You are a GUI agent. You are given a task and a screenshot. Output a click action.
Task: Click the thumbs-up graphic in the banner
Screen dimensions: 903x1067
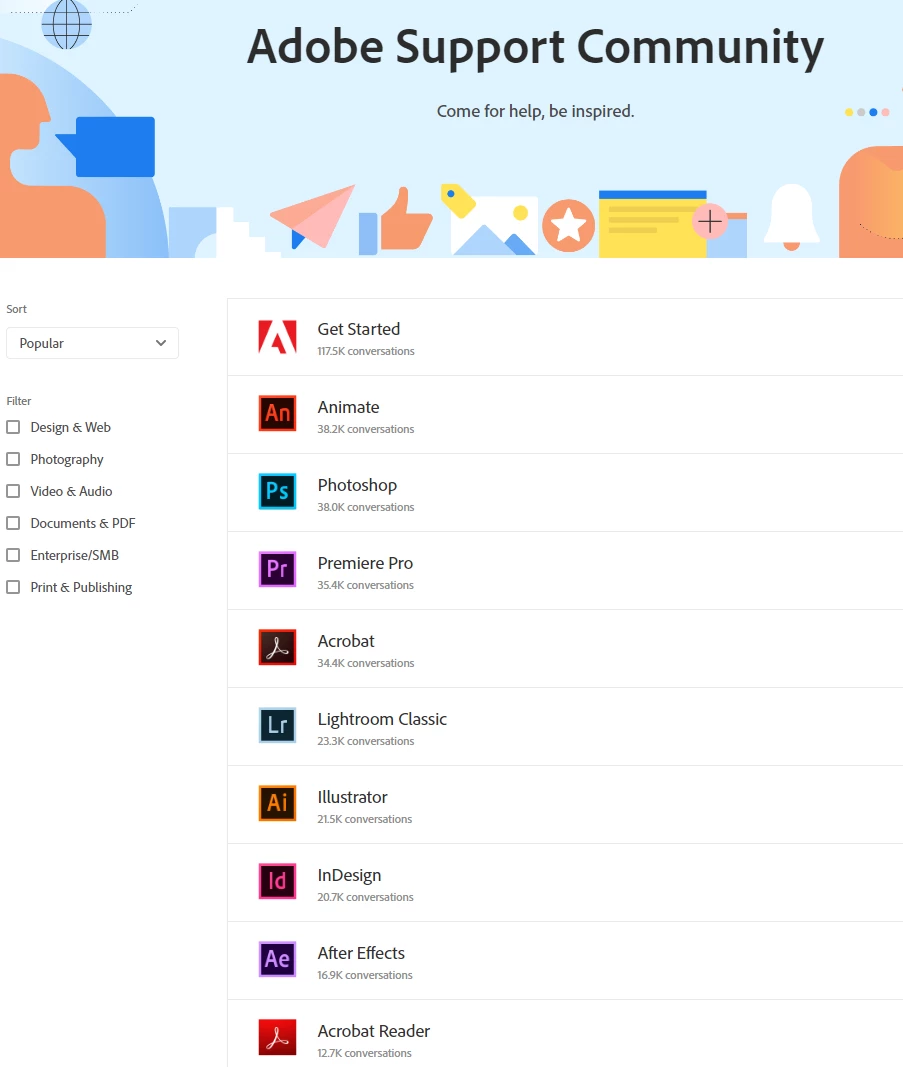pos(395,221)
